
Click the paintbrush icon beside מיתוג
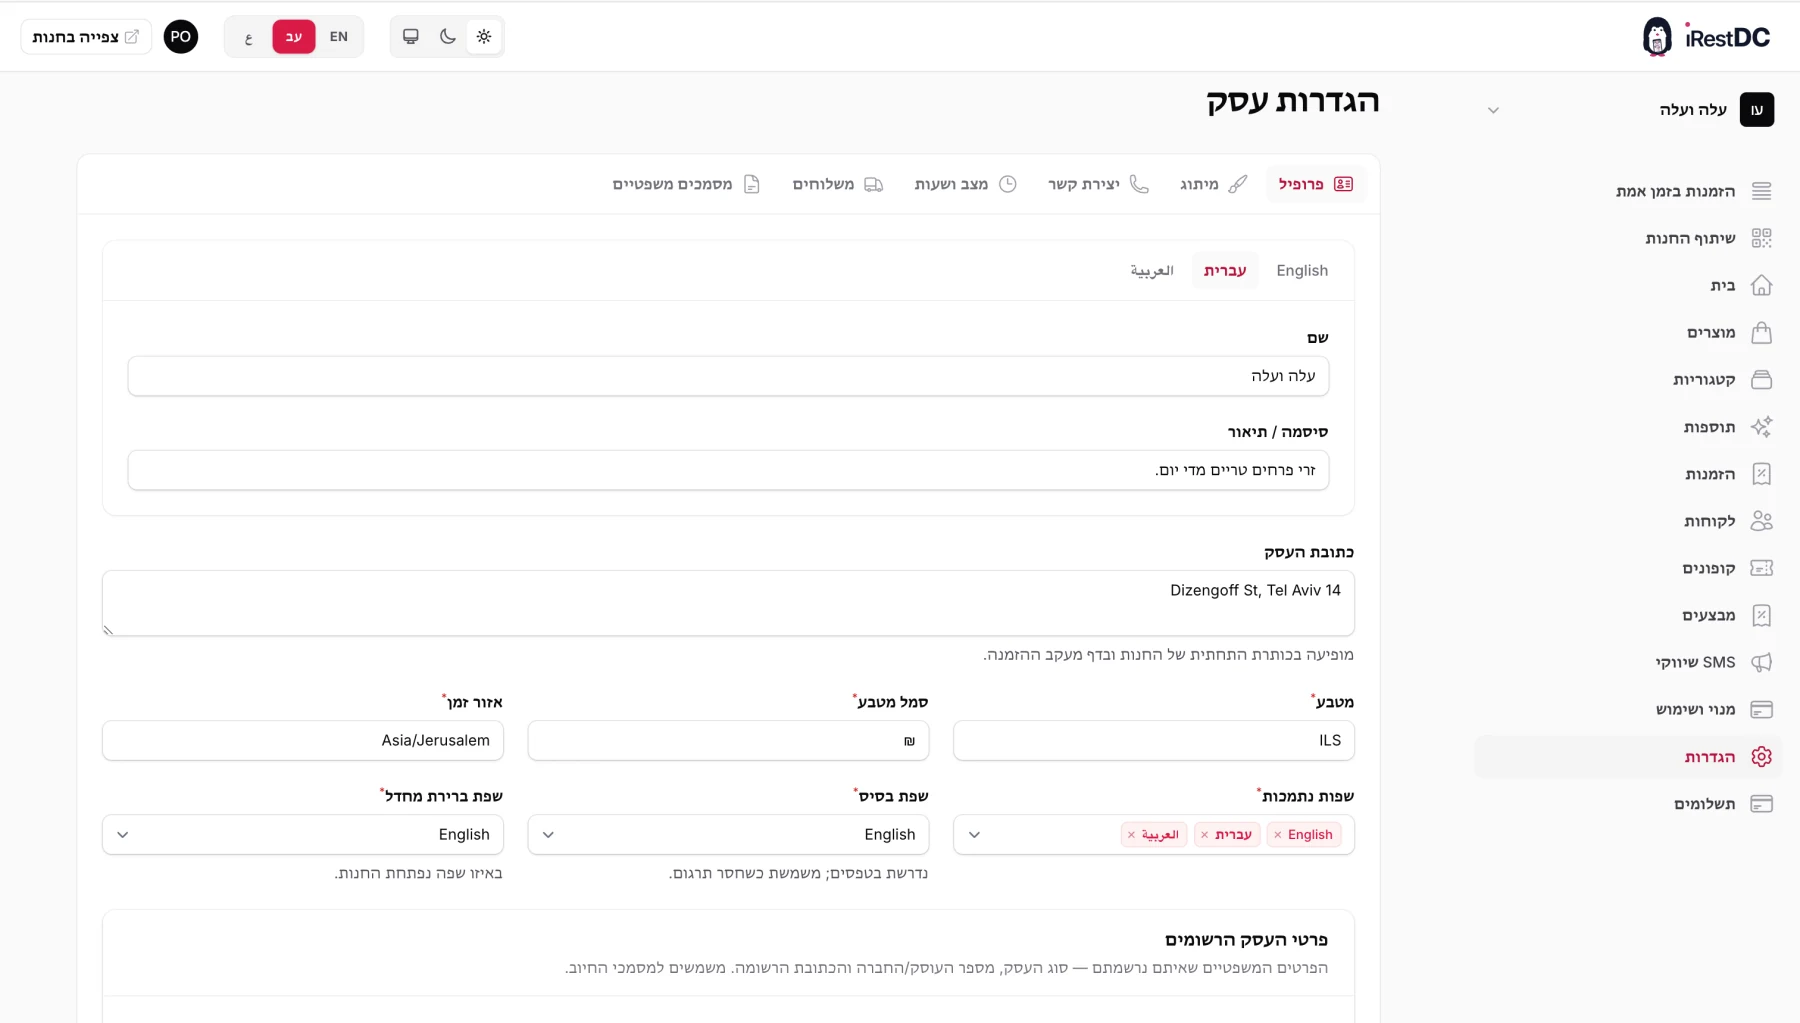1238,184
